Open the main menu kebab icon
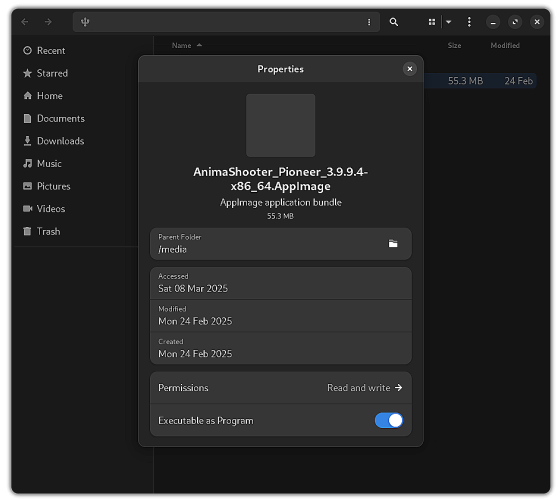Image resolution: width=560 pixels, height=500 pixels. click(469, 22)
